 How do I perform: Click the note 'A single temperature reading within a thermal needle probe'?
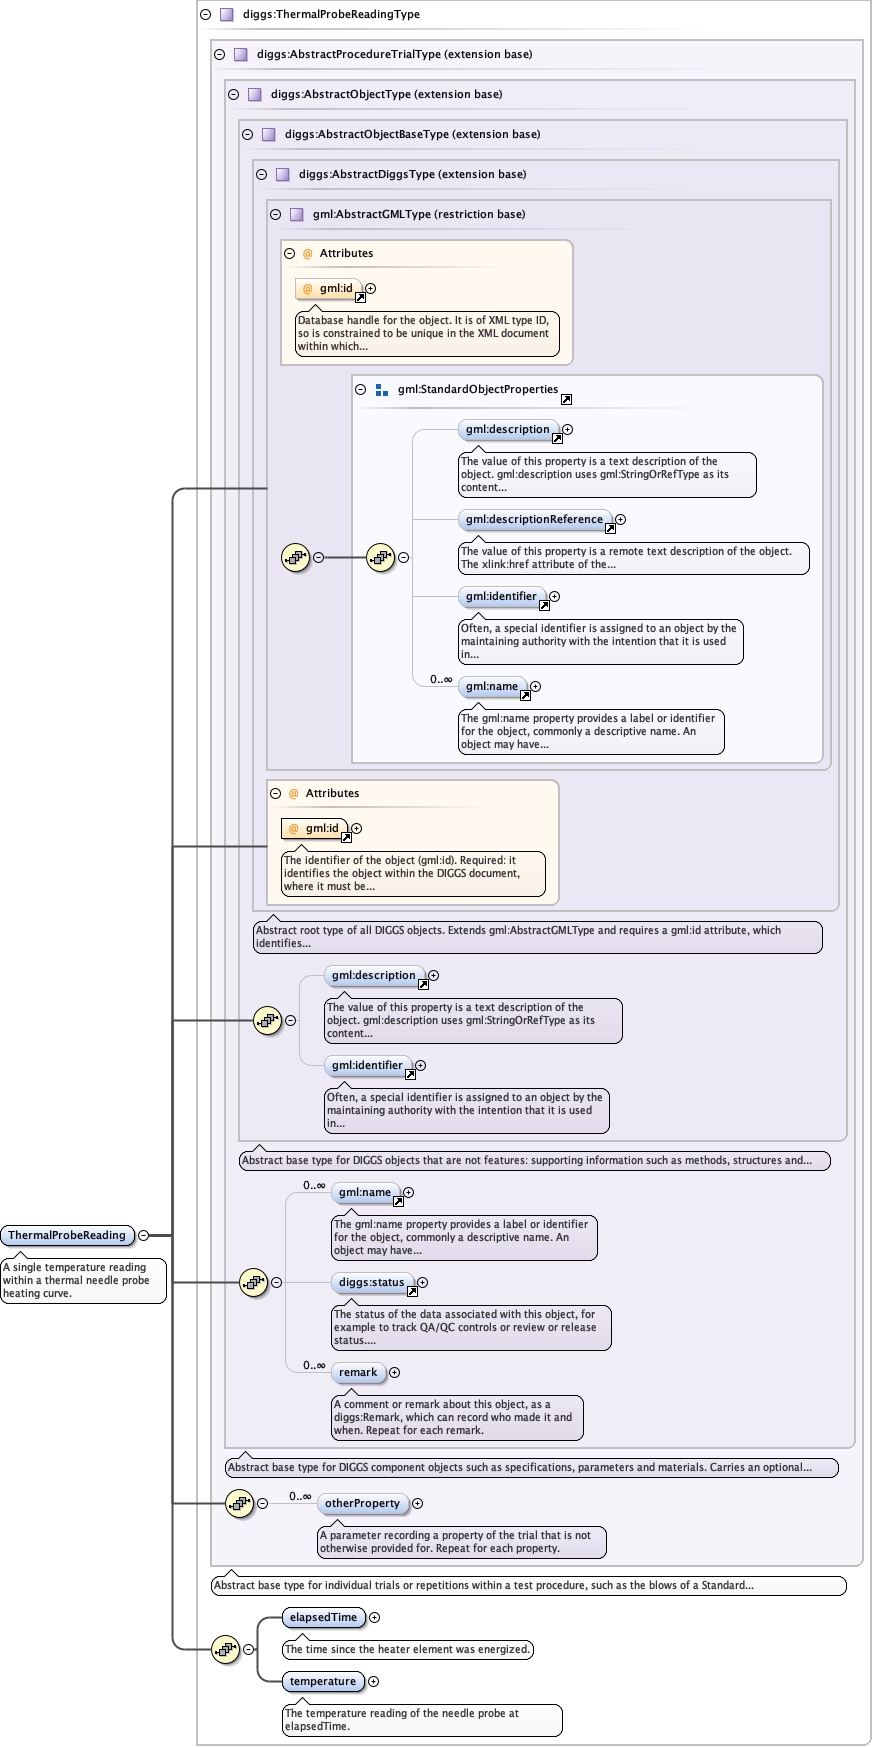point(83,1281)
